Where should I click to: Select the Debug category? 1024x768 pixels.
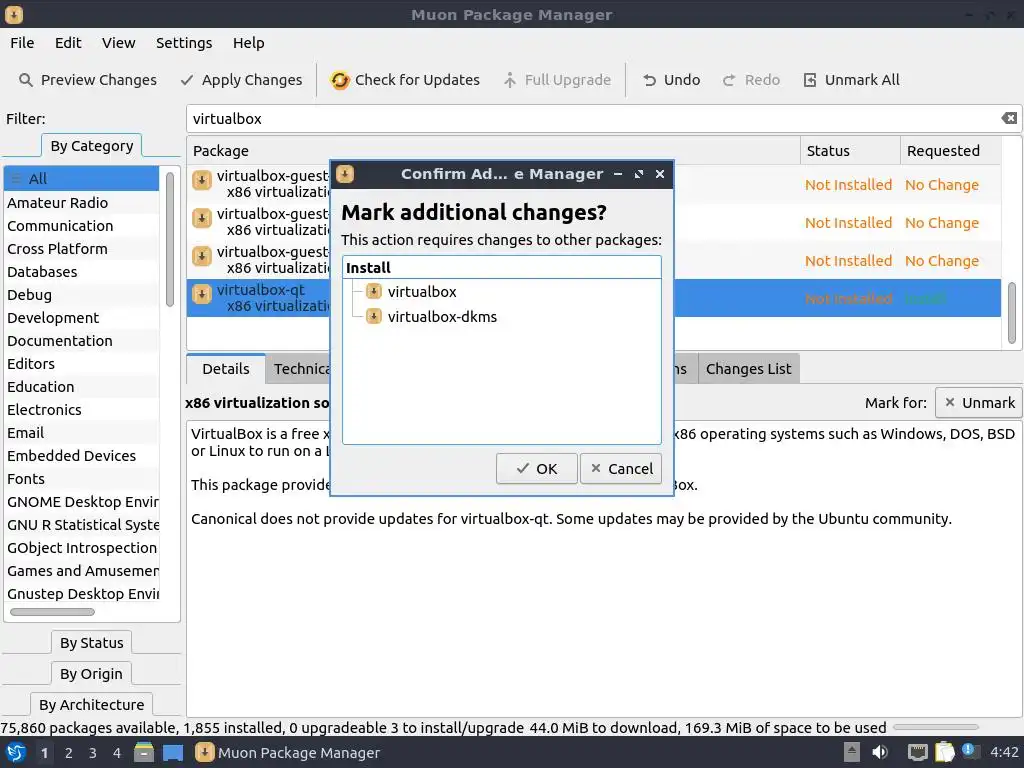click(82, 295)
